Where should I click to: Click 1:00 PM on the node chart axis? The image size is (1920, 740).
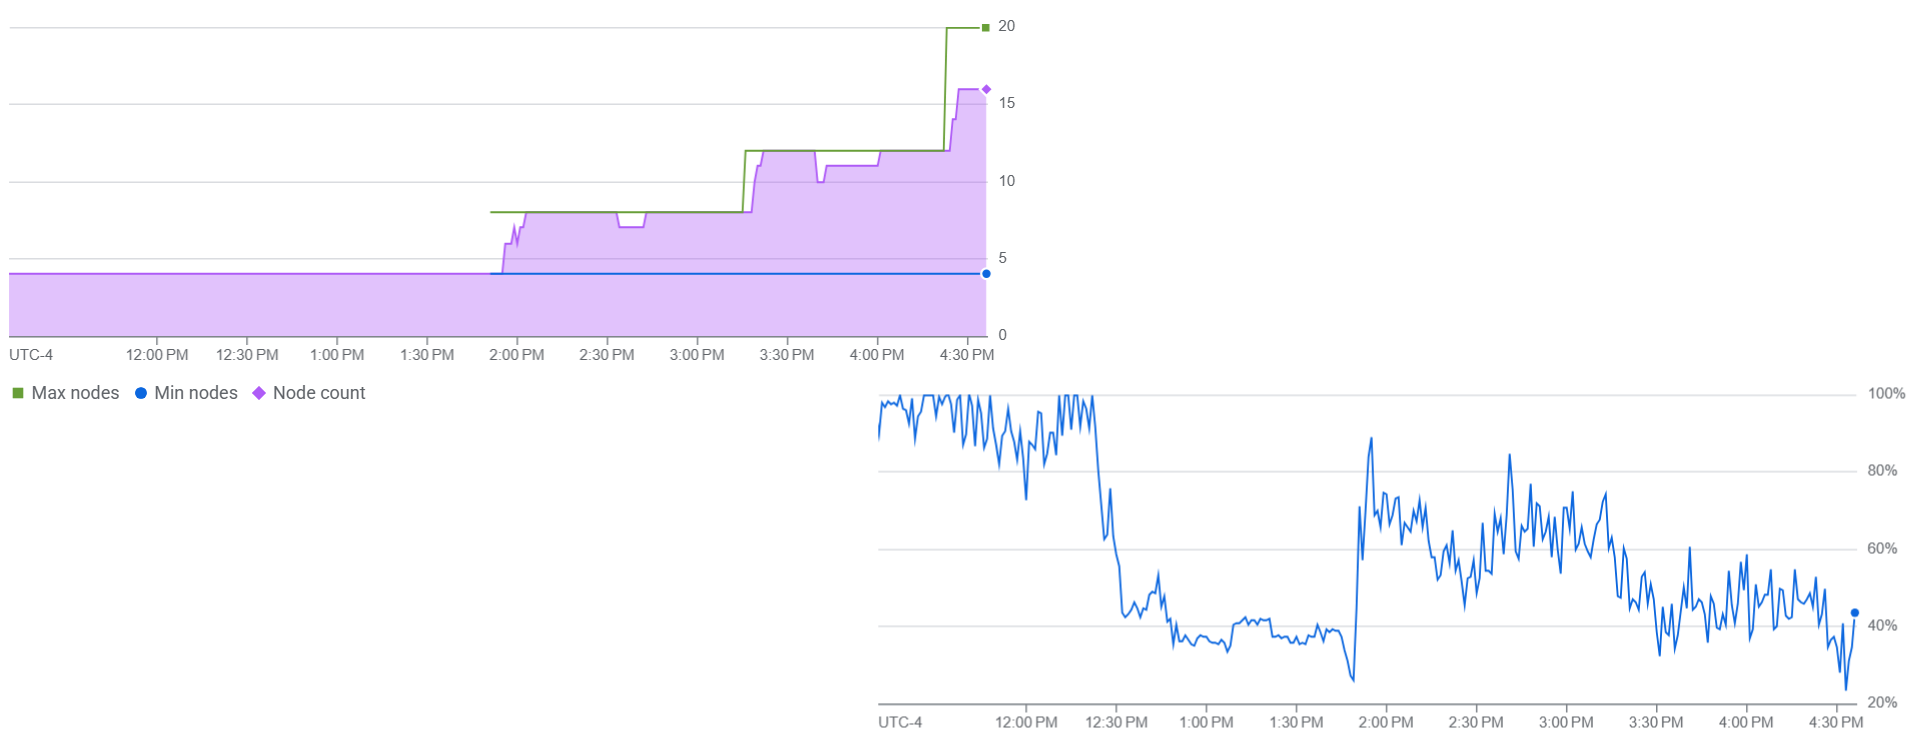(x=337, y=355)
